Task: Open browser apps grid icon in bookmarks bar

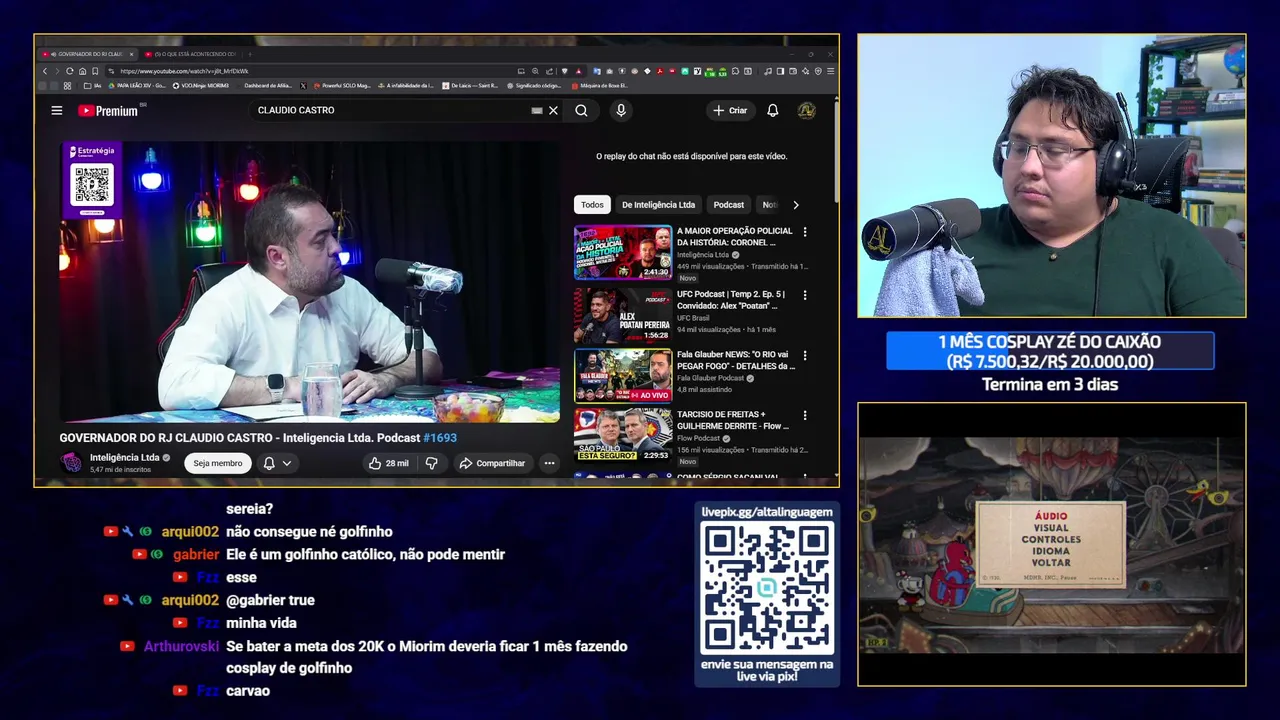Action: point(68,86)
